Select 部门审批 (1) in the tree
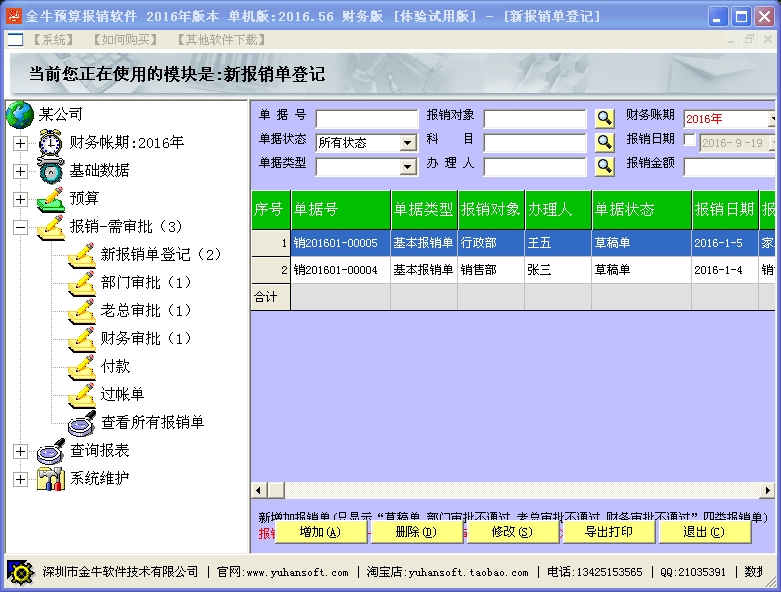The image size is (781, 592). [145, 282]
